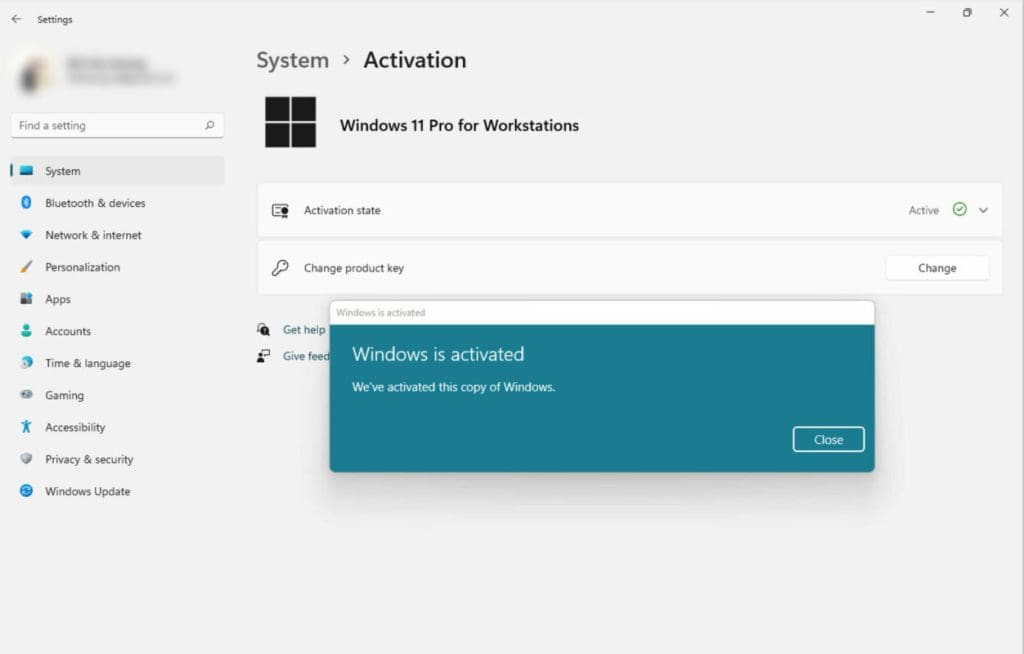Viewport: 1024px width, 654px height.
Task: Click the Give feedback person icon
Action: (x=263, y=356)
